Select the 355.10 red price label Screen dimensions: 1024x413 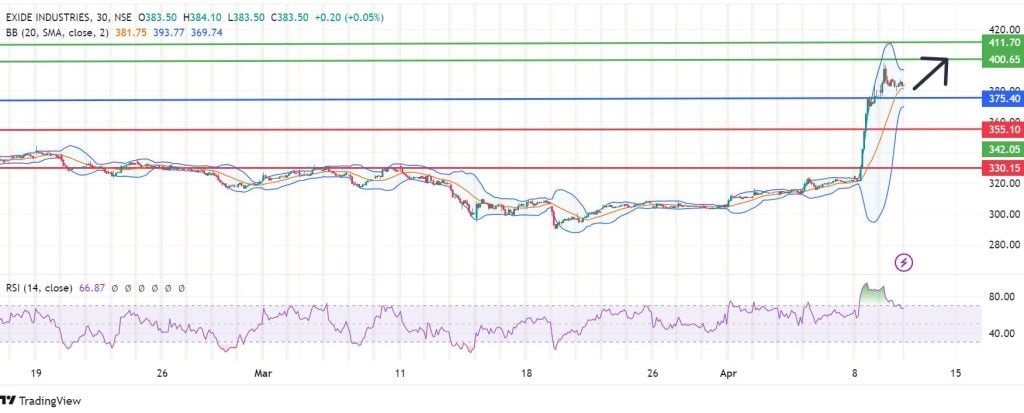coord(1002,130)
